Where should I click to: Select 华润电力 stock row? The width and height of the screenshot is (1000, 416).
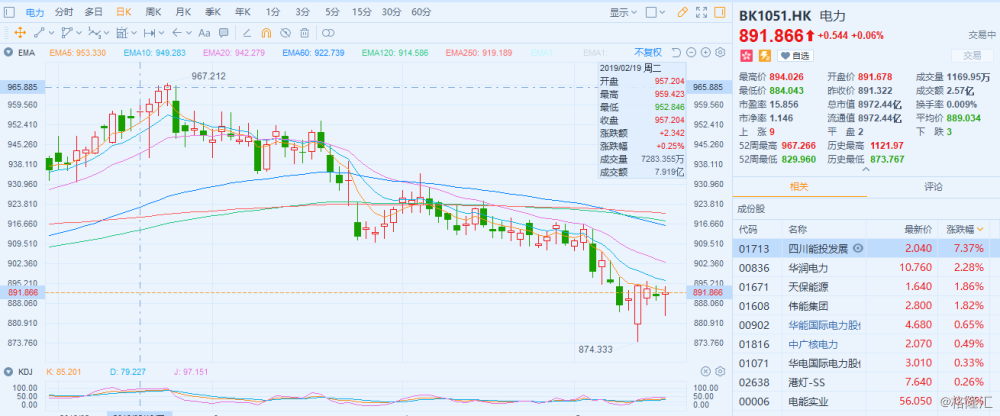pyautogui.click(x=866, y=267)
